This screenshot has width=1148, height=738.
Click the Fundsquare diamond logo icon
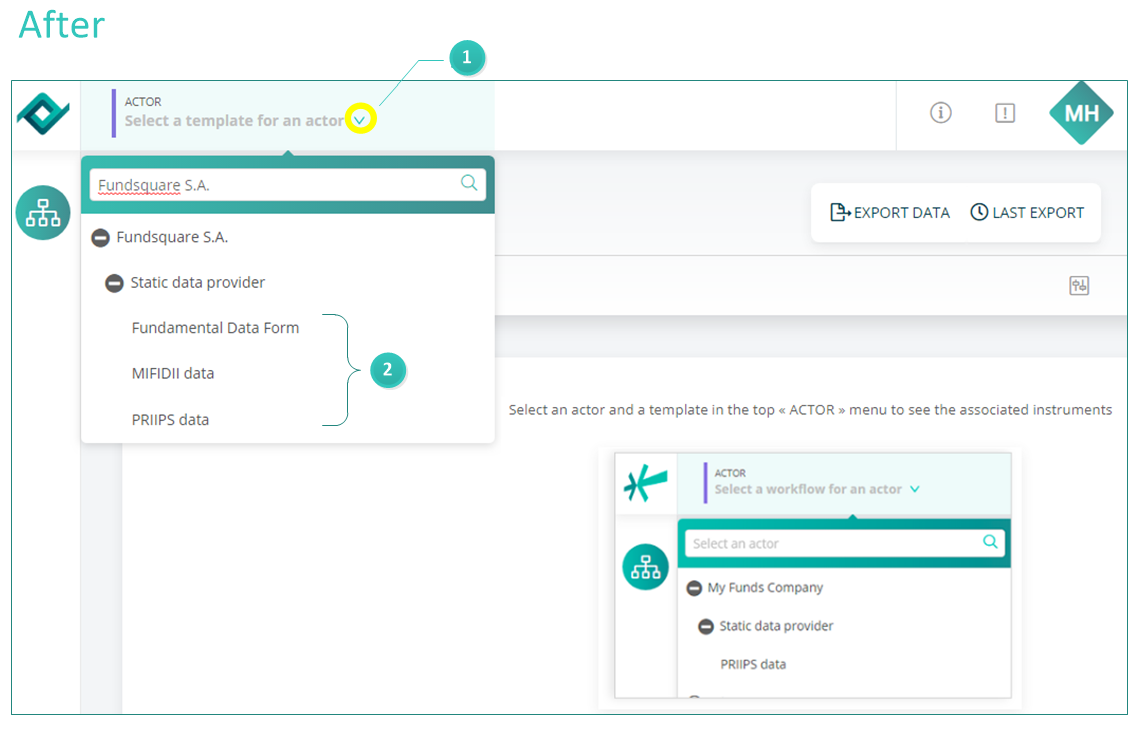43,113
